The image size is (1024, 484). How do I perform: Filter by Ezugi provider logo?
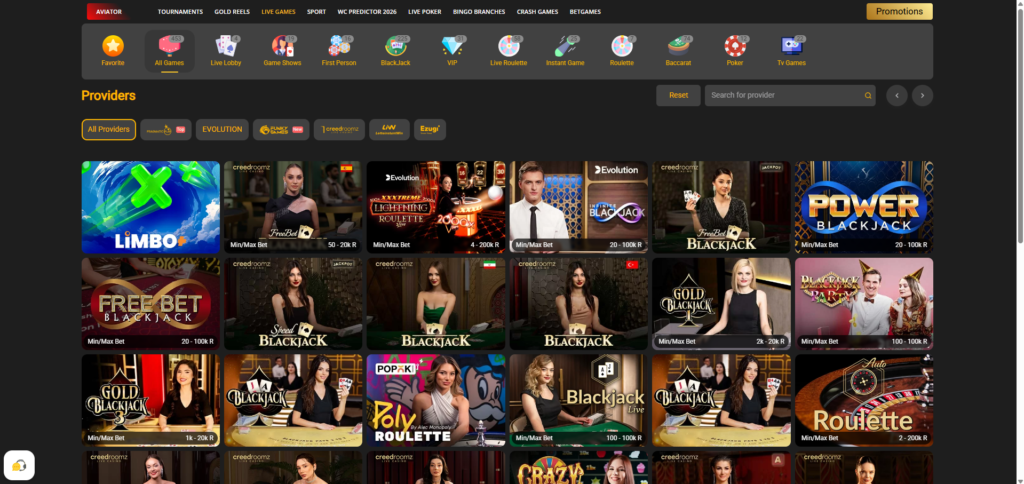430,129
